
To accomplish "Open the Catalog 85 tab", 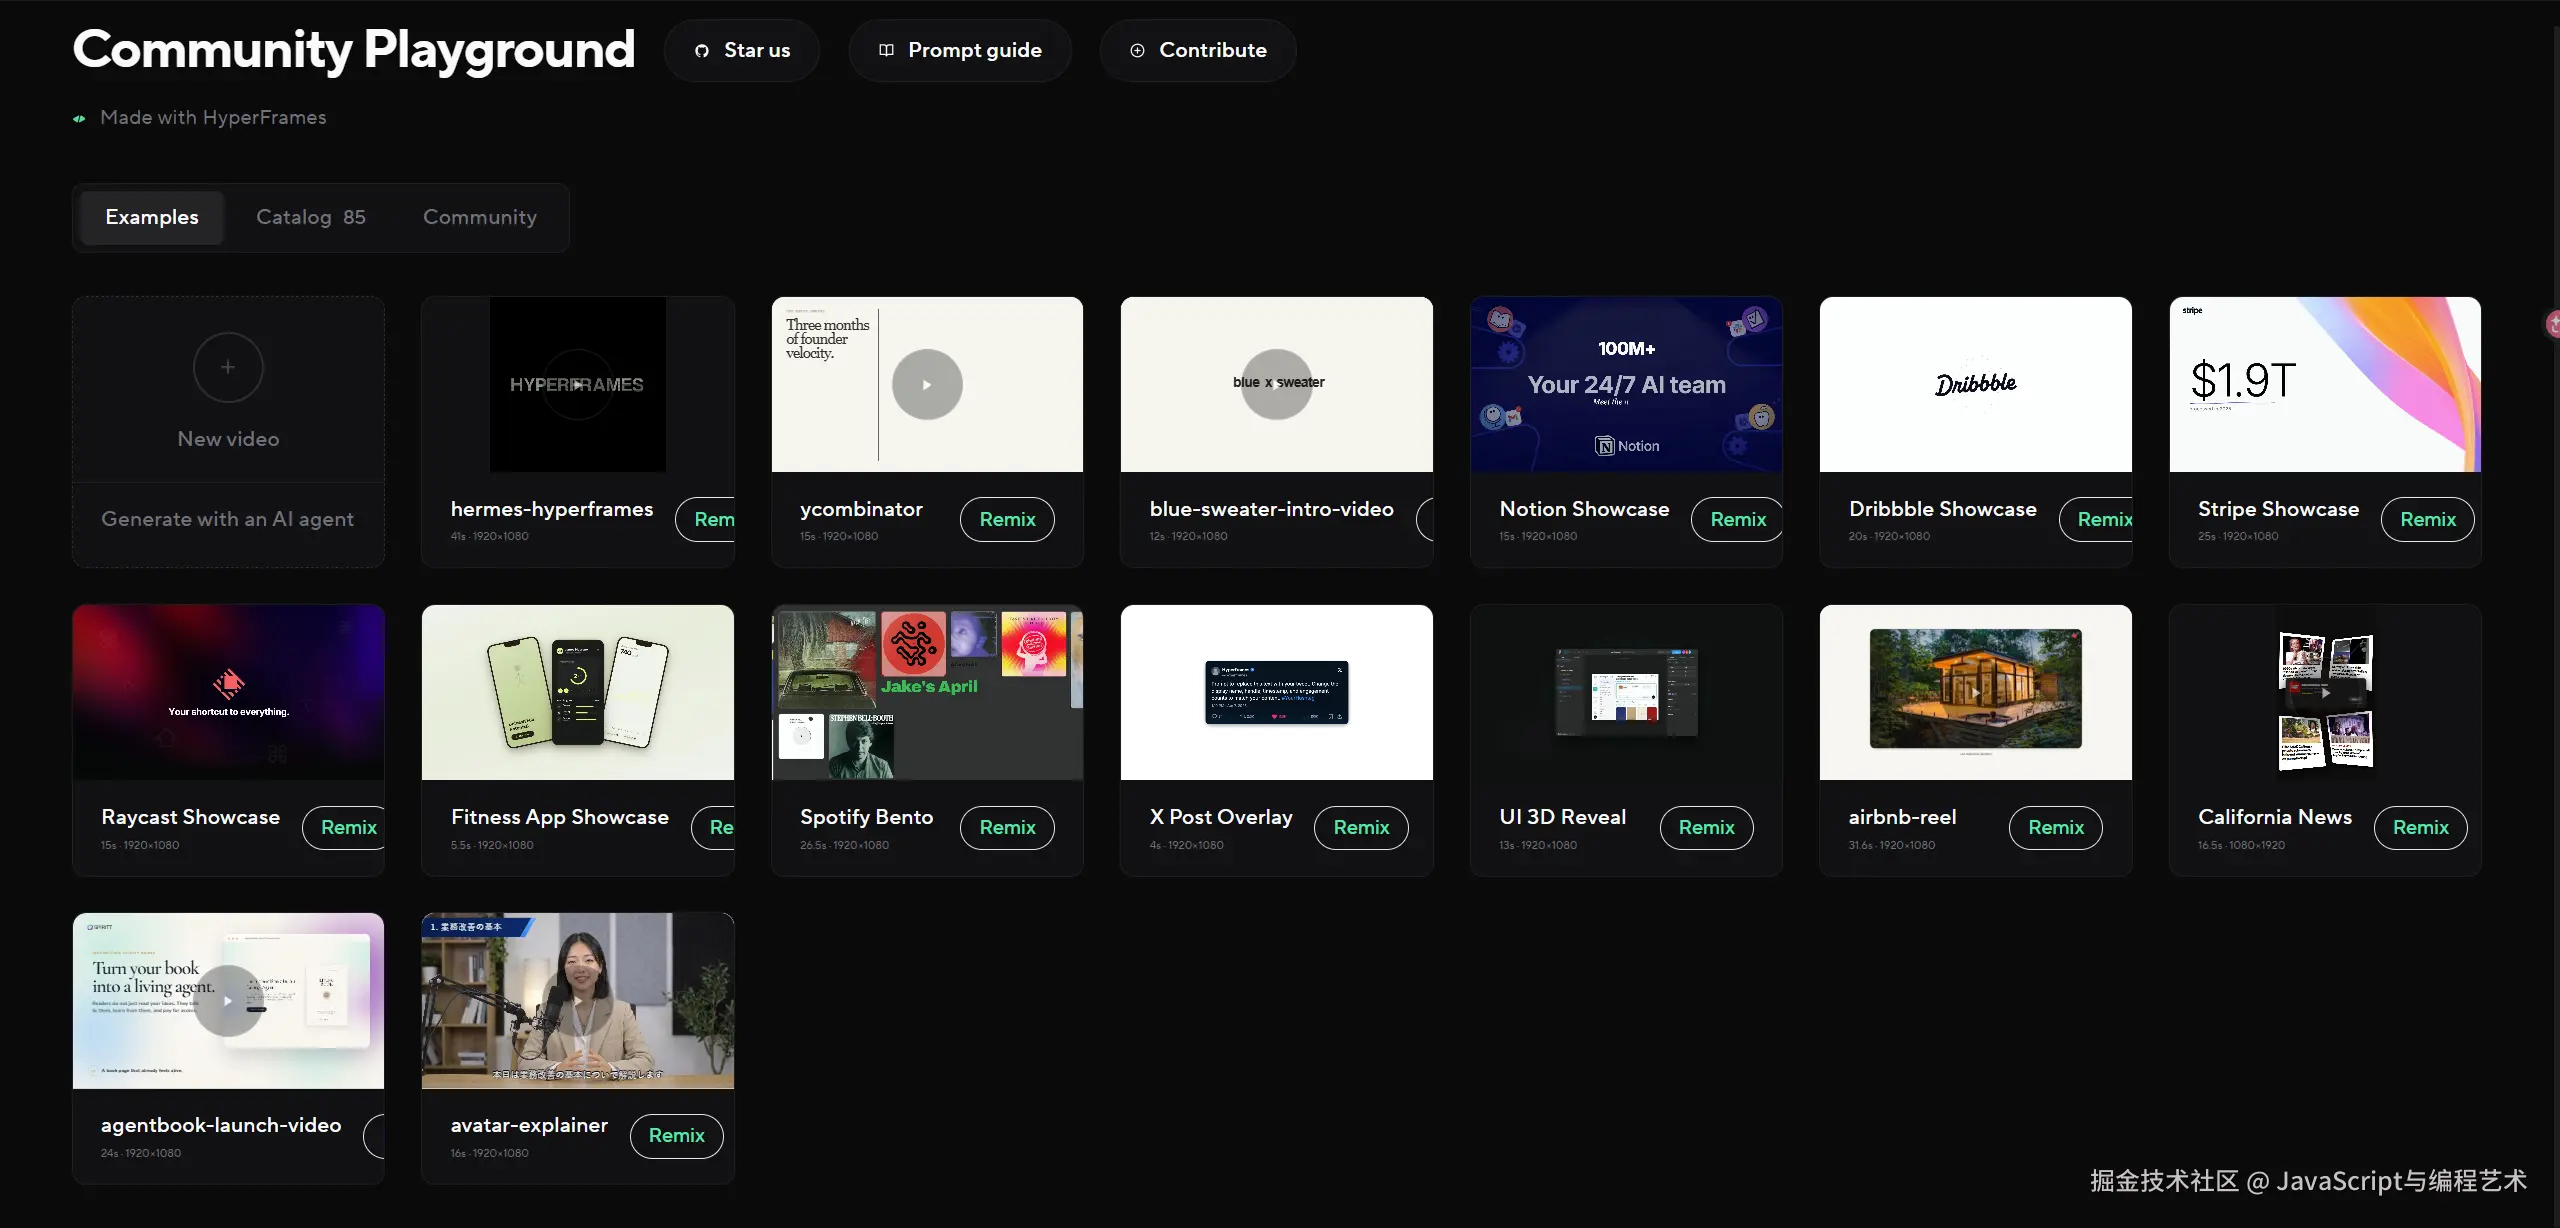I will (x=311, y=217).
